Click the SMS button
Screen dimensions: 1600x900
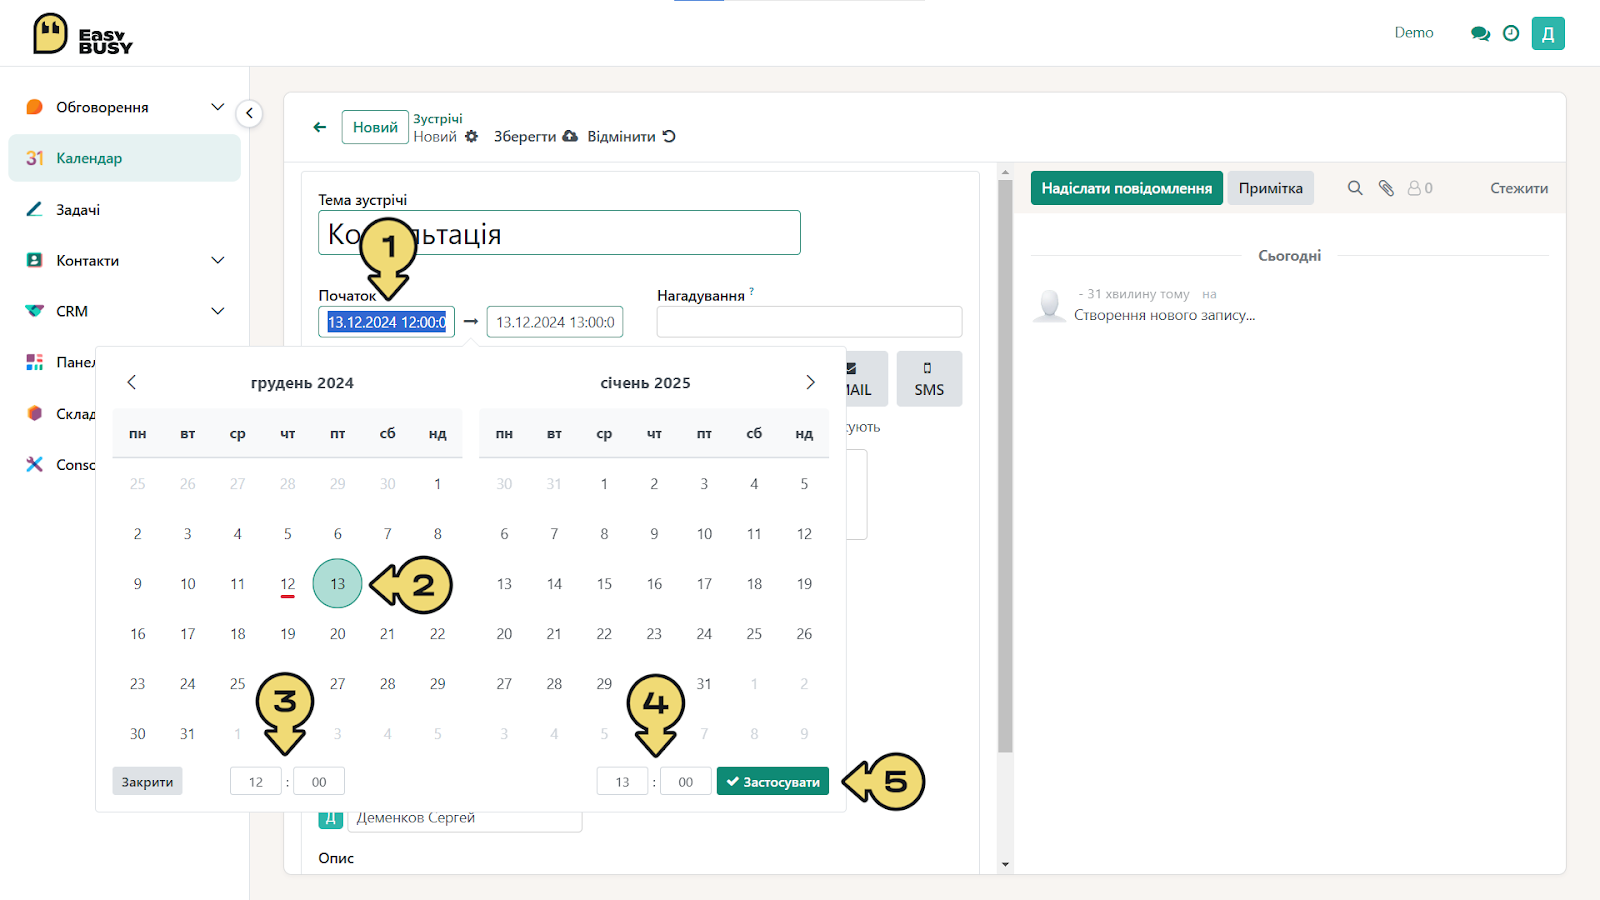point(929,379)
